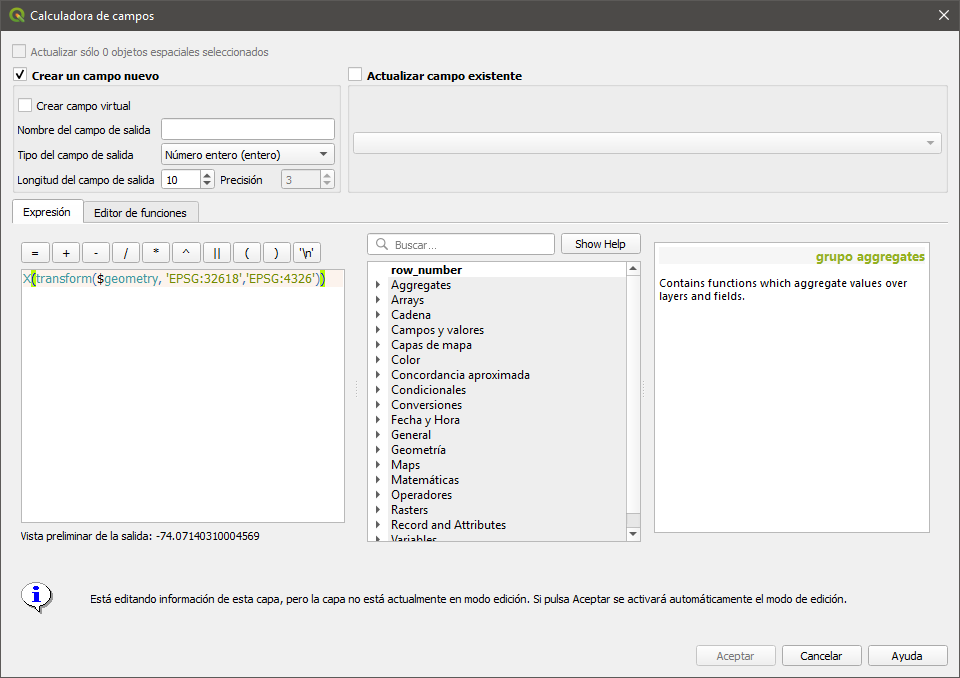Click the Geometría group label
Image resolution: width=960 pixels, height=678 pixels.
(418, 450)
